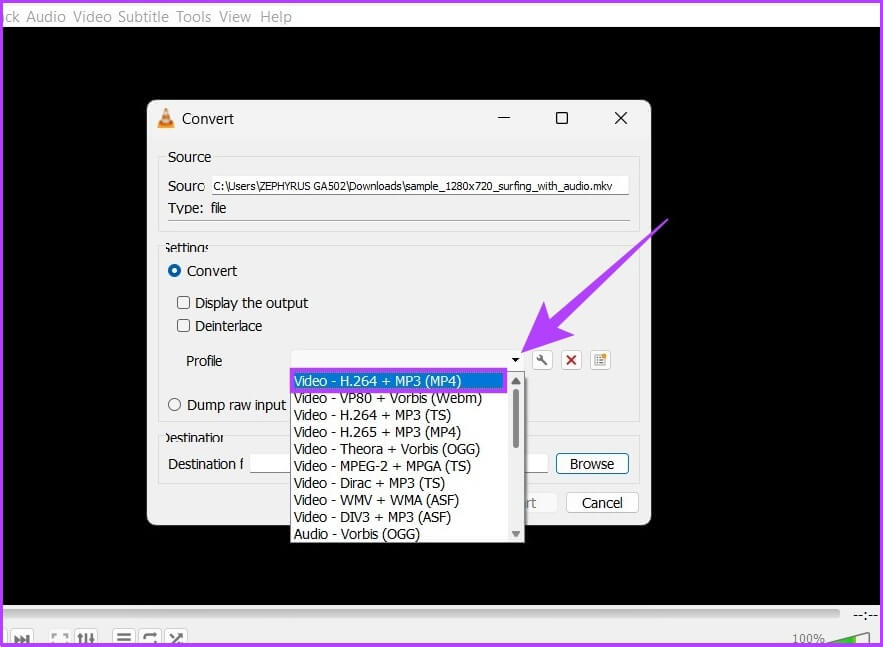Viewport: 883px width, 647px height.
Task: Show the playlist icon
Action: click(124, 637)
